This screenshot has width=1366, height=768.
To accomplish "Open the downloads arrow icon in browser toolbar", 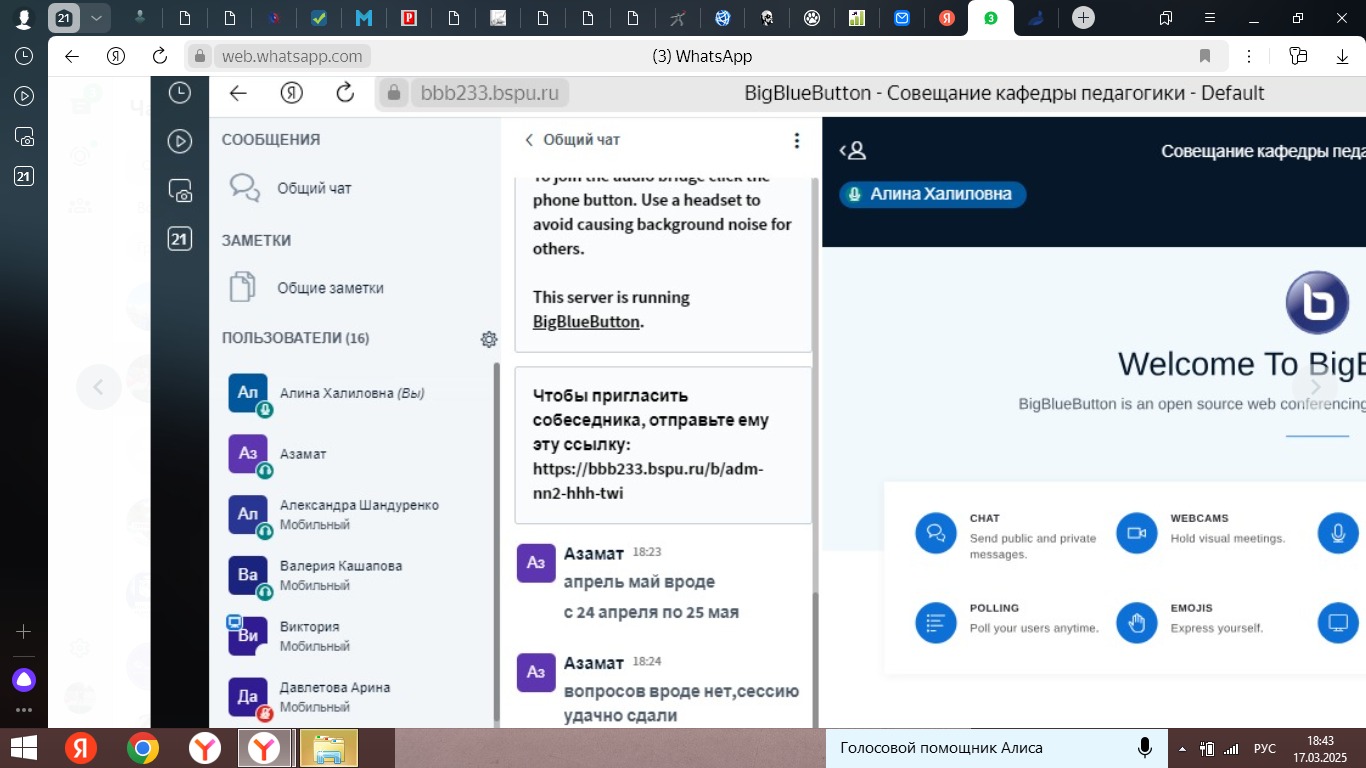I will pyautogui.click(x=1342, y=57).
